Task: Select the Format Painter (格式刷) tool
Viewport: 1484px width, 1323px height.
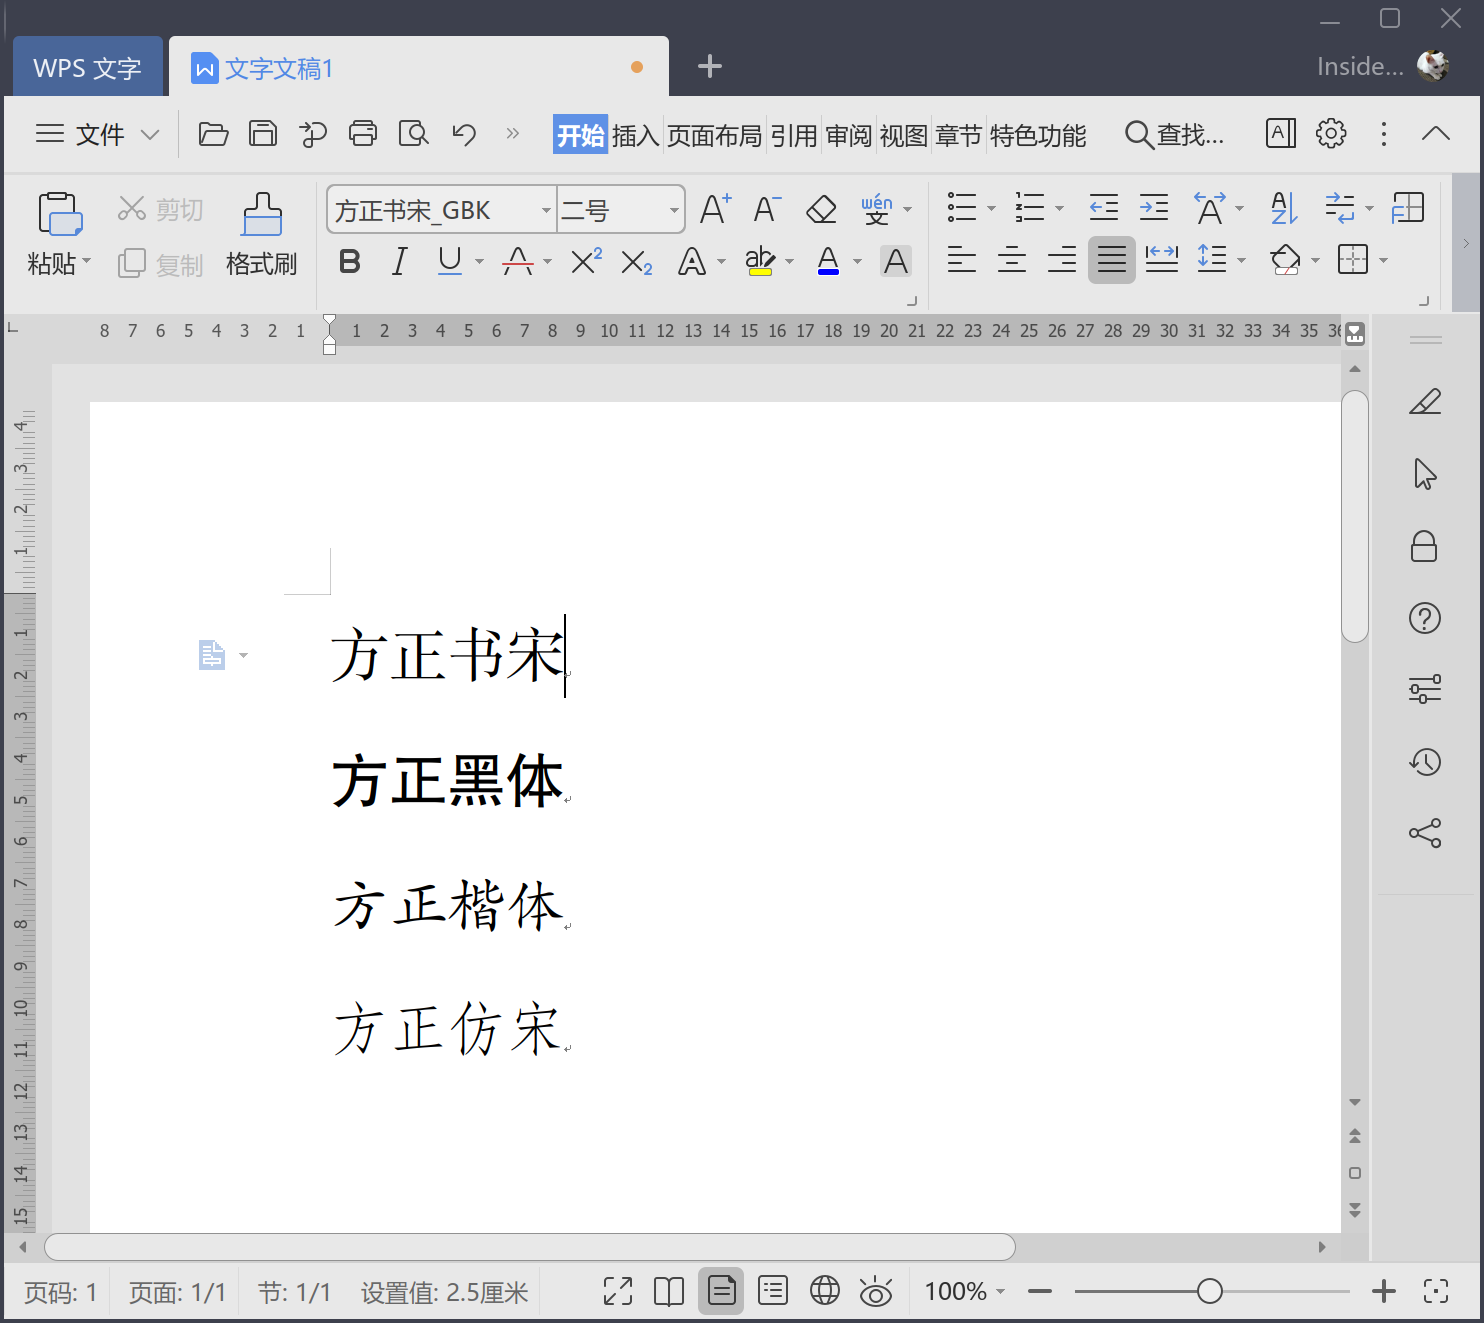Action: coord(262,236)
